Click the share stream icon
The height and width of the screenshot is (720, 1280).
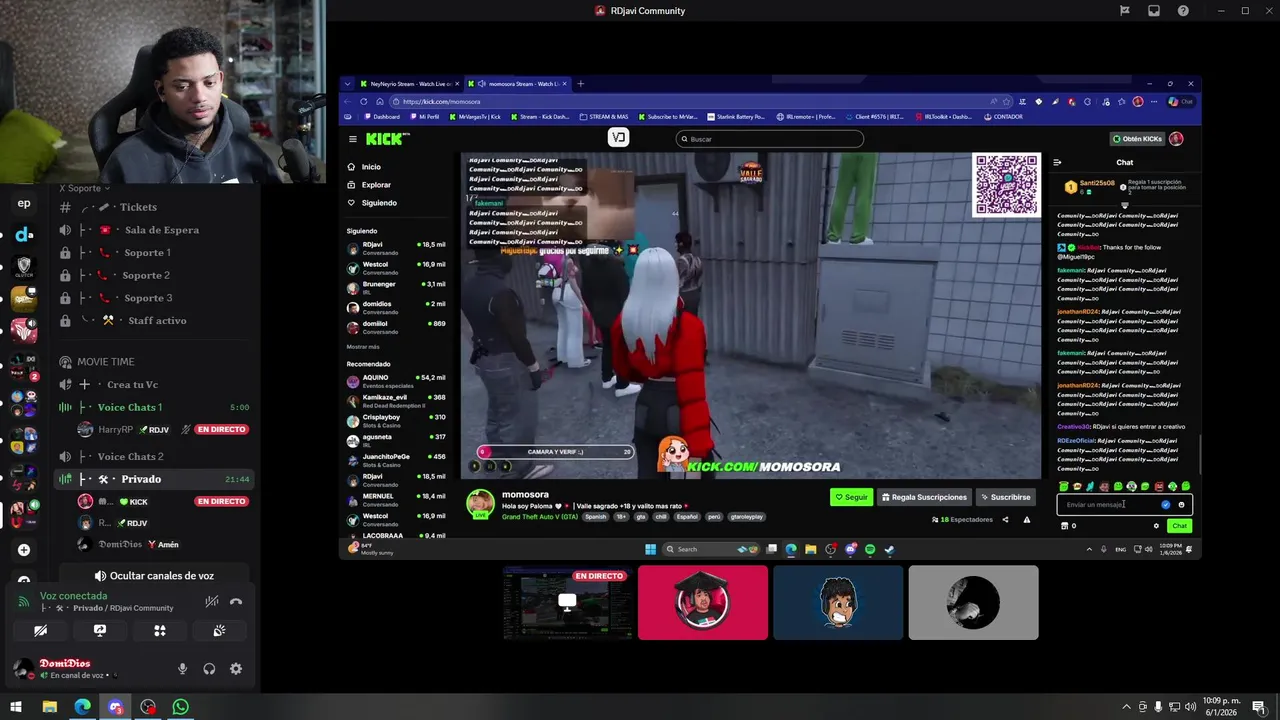[x=1005, y=519]
